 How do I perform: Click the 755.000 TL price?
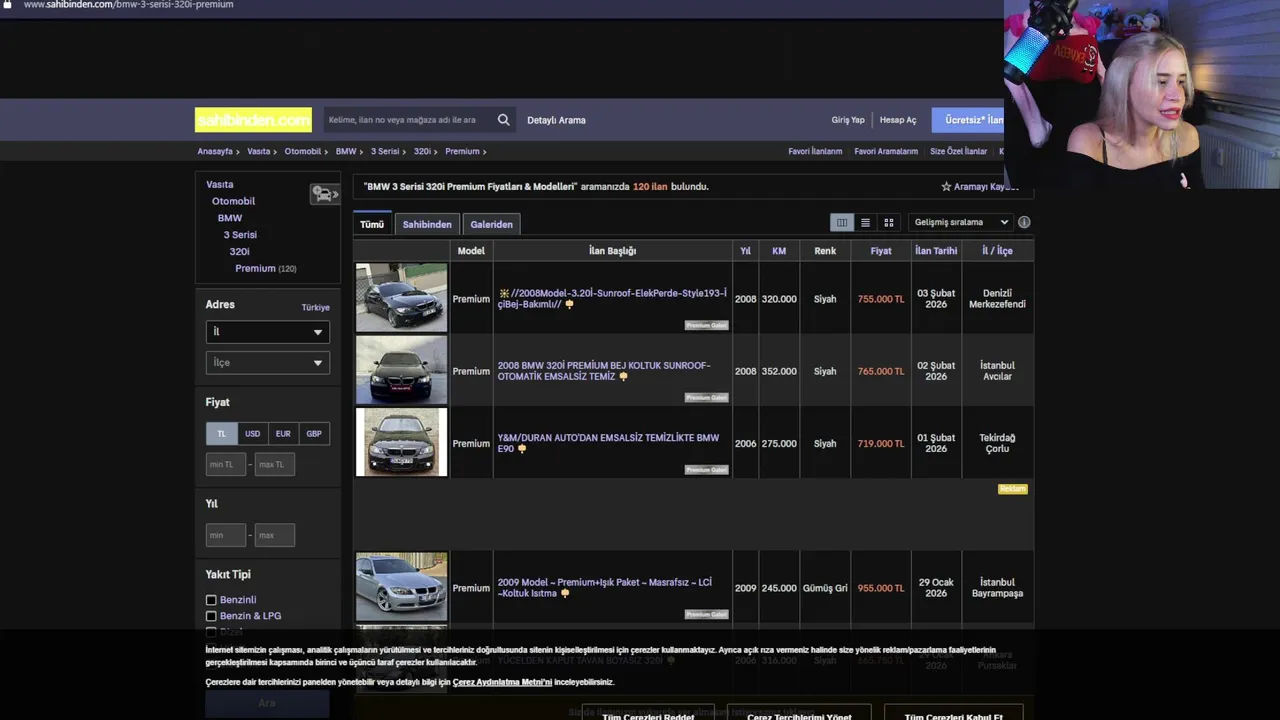pyautogui.click(x=880, y=299)
